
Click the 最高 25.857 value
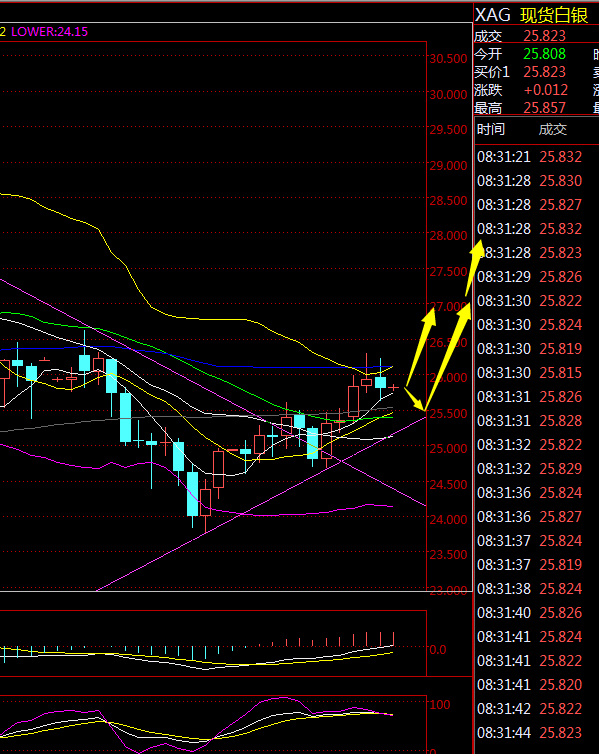544,108
